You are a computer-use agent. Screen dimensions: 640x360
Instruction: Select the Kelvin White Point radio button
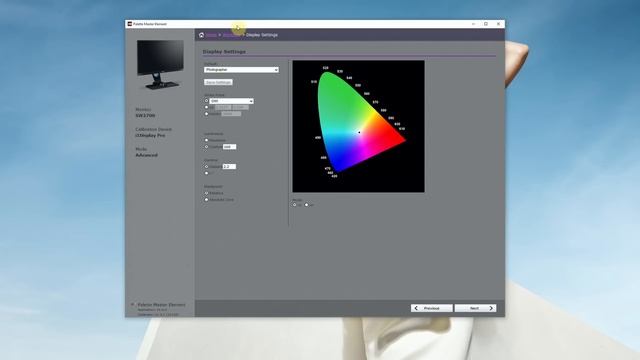point(207,114)
